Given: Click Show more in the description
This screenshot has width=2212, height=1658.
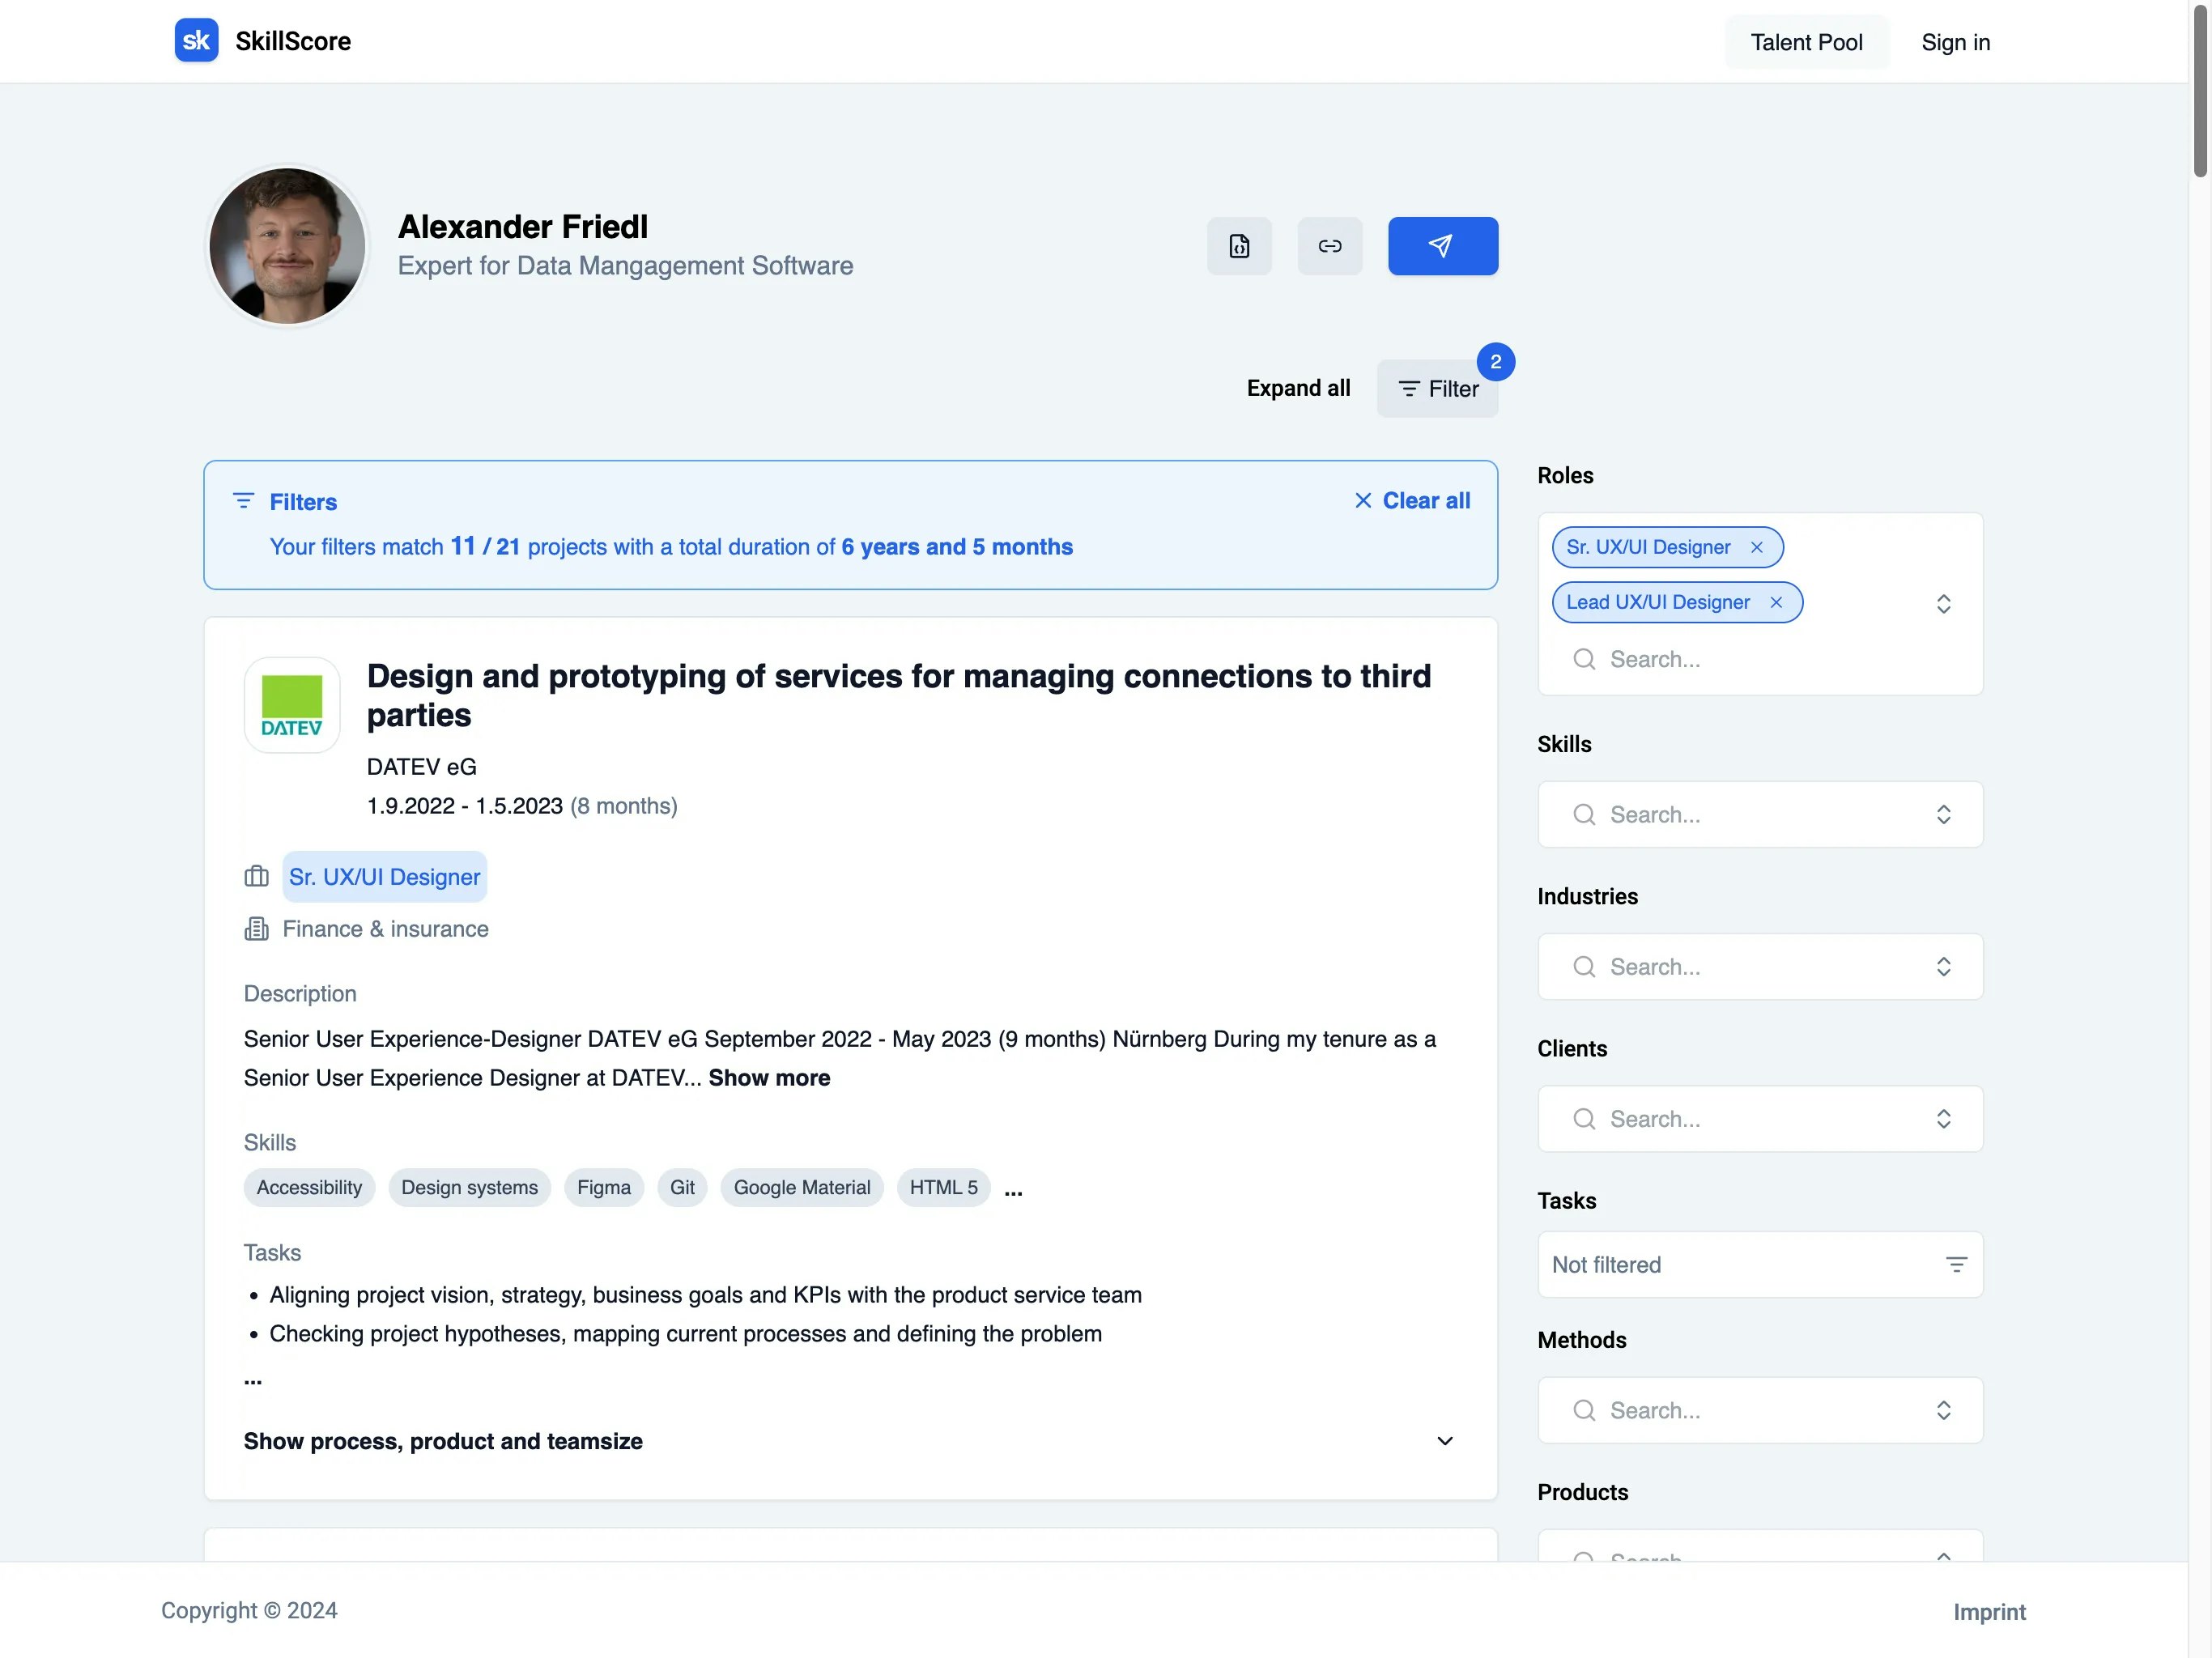Looking at the screenshot, I should [x=769, y=1078].
